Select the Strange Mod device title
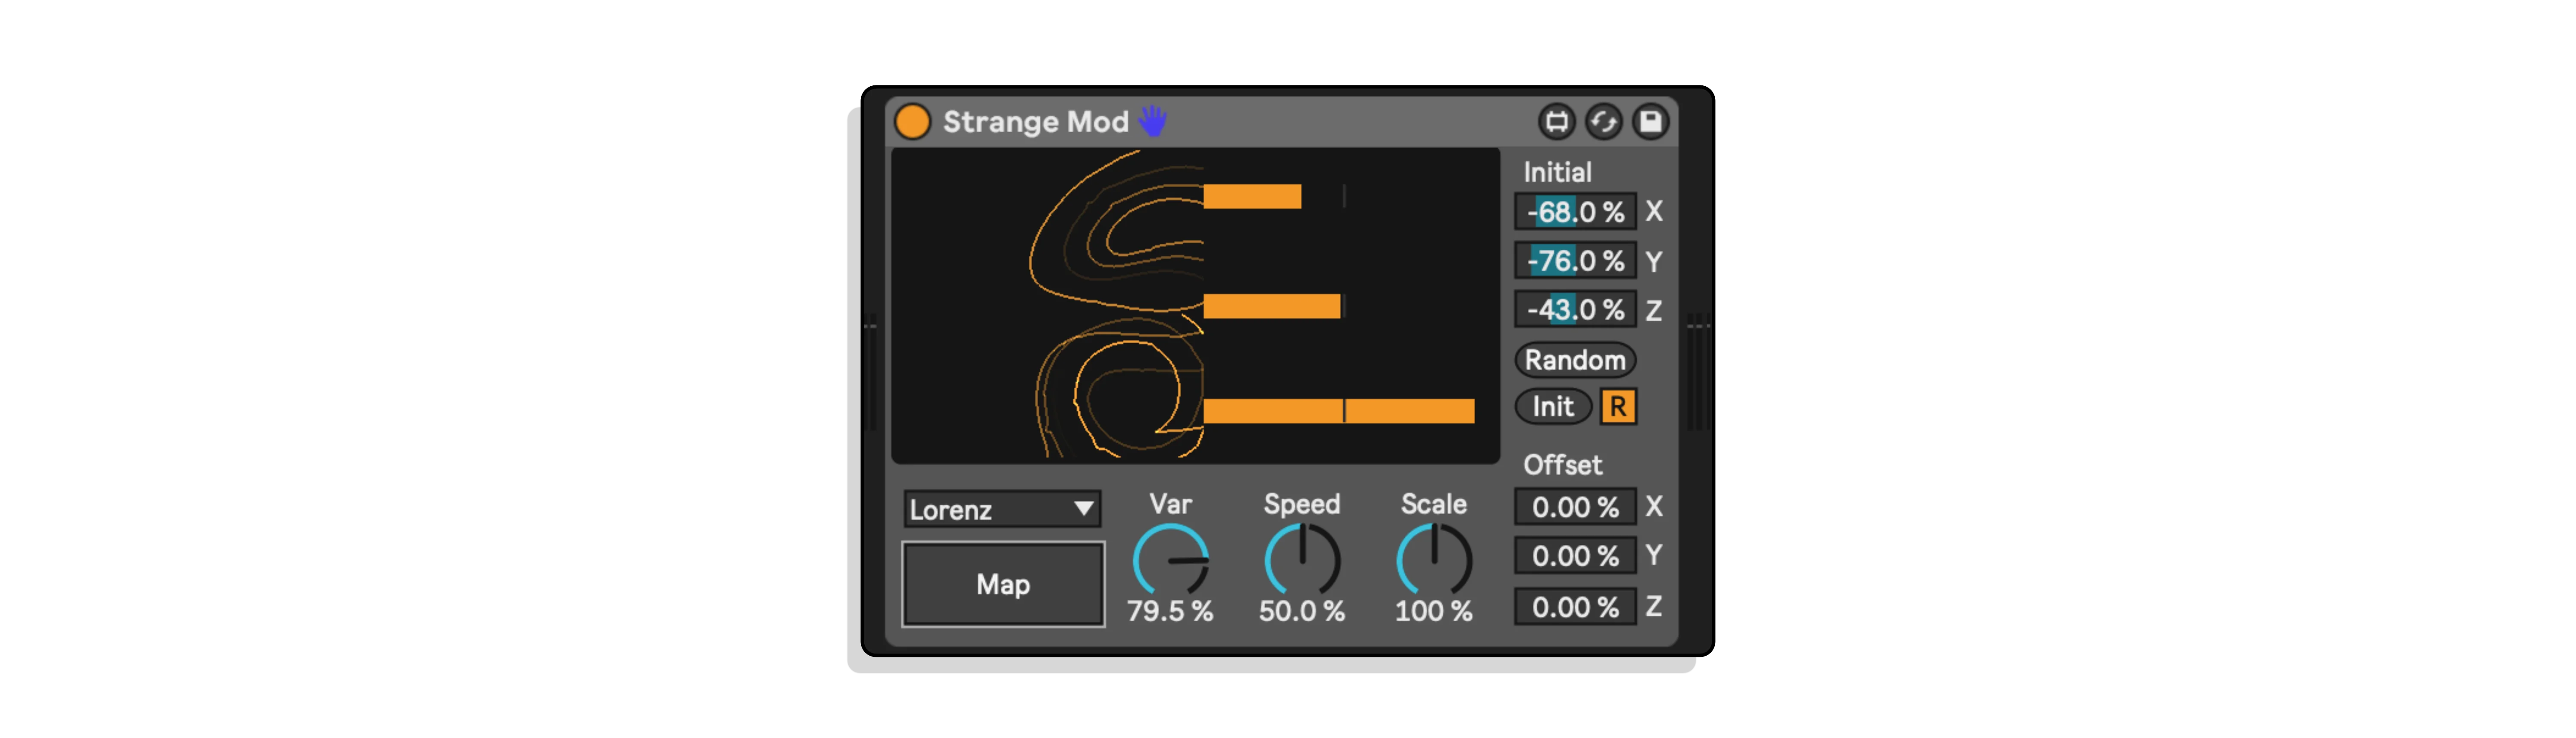 (1035, 122)
